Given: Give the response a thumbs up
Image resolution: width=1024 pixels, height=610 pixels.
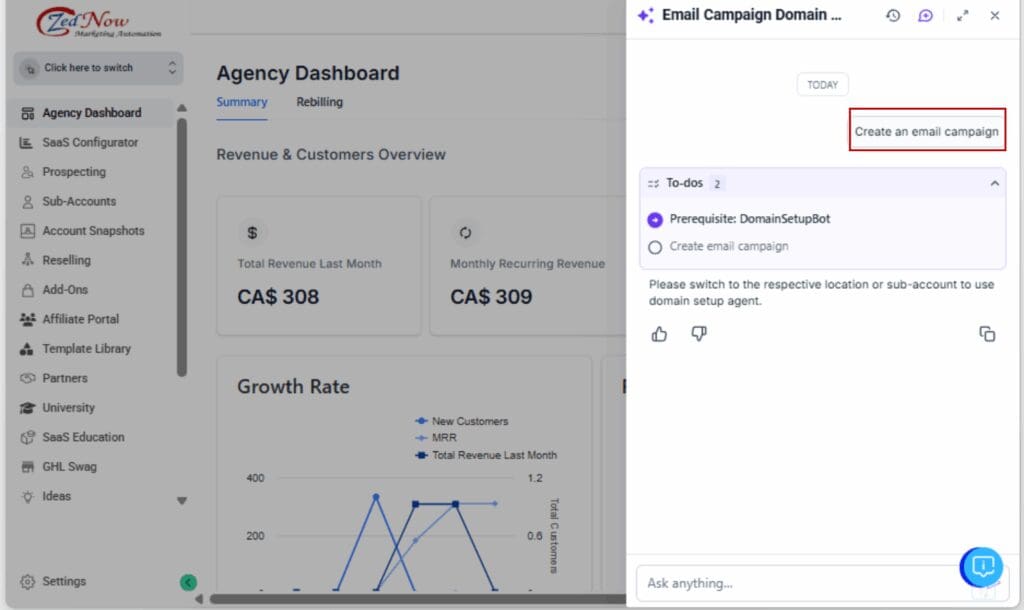Looking at the screenshot, I should coord(659,334).
